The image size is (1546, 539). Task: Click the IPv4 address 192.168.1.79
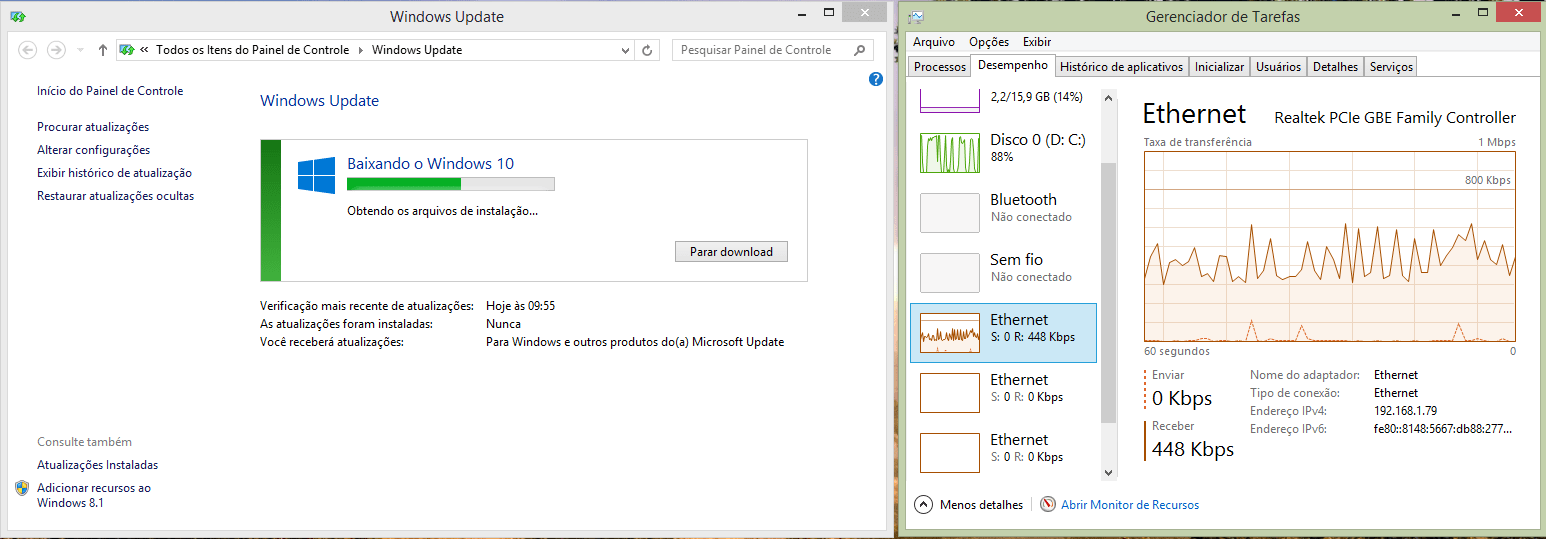[x=1405, y=411]
